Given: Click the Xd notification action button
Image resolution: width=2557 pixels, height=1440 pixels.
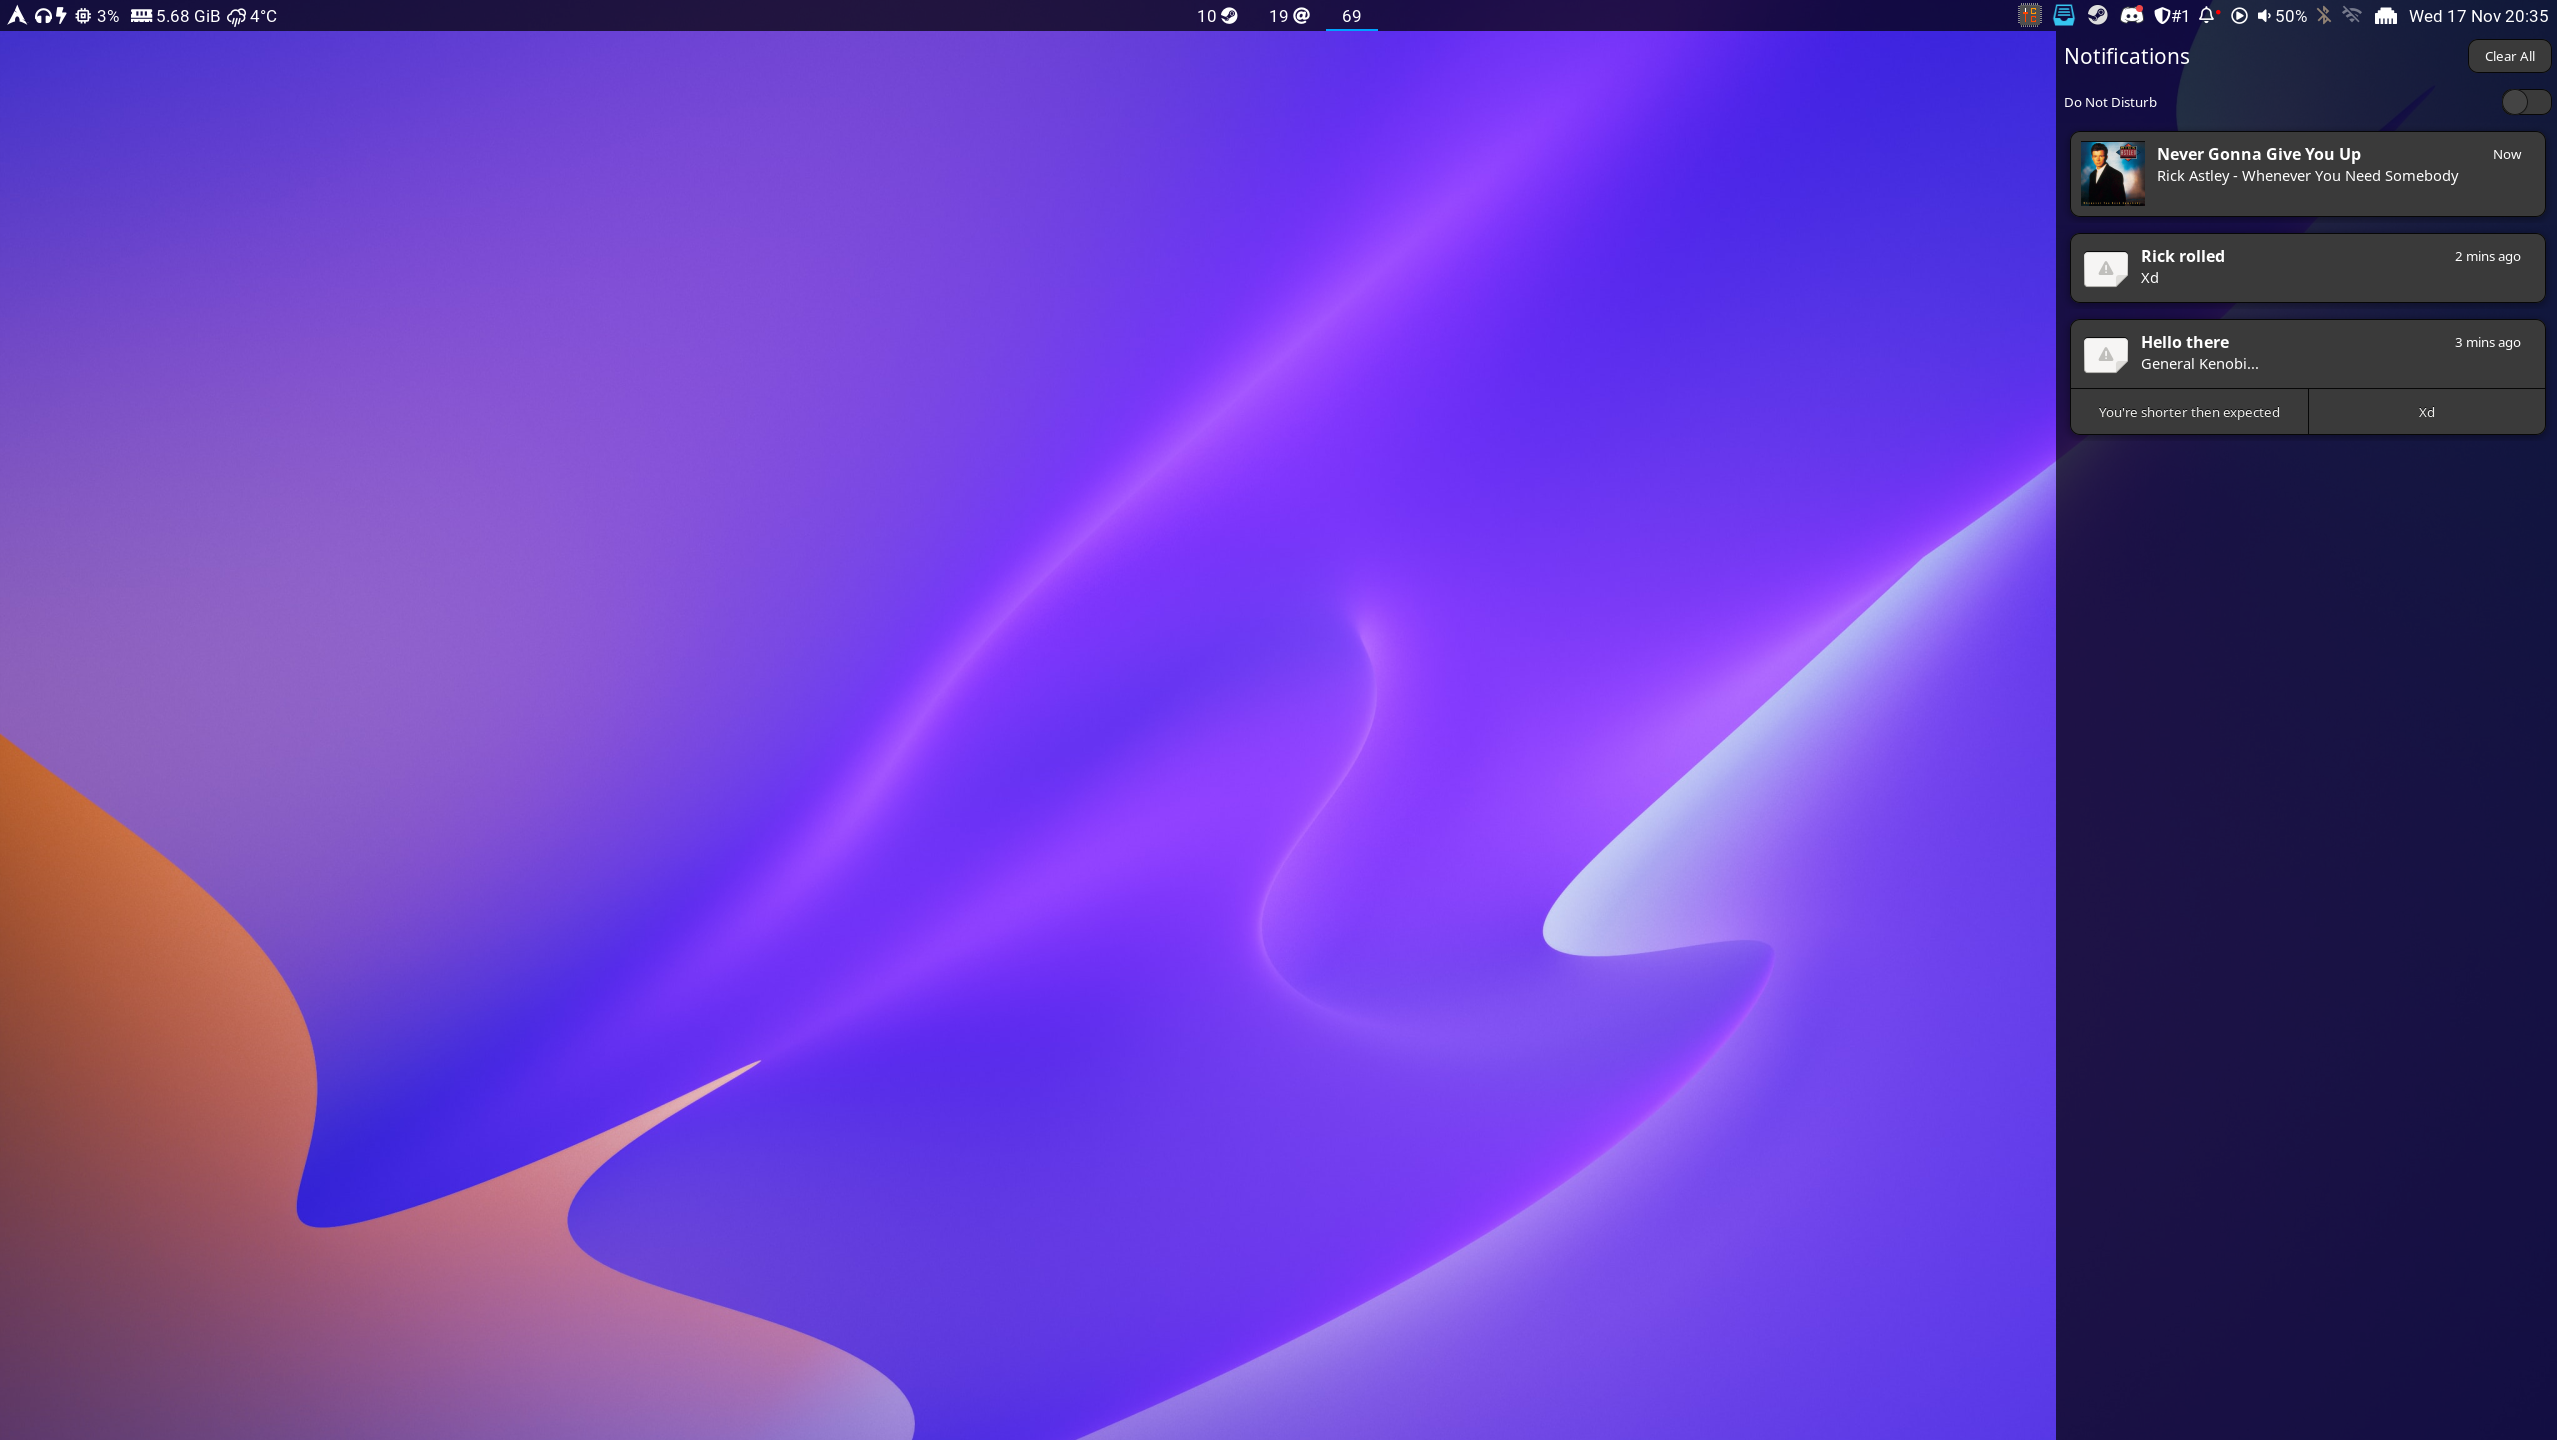Looking at the screenshot, I should tap(2426, 412).
